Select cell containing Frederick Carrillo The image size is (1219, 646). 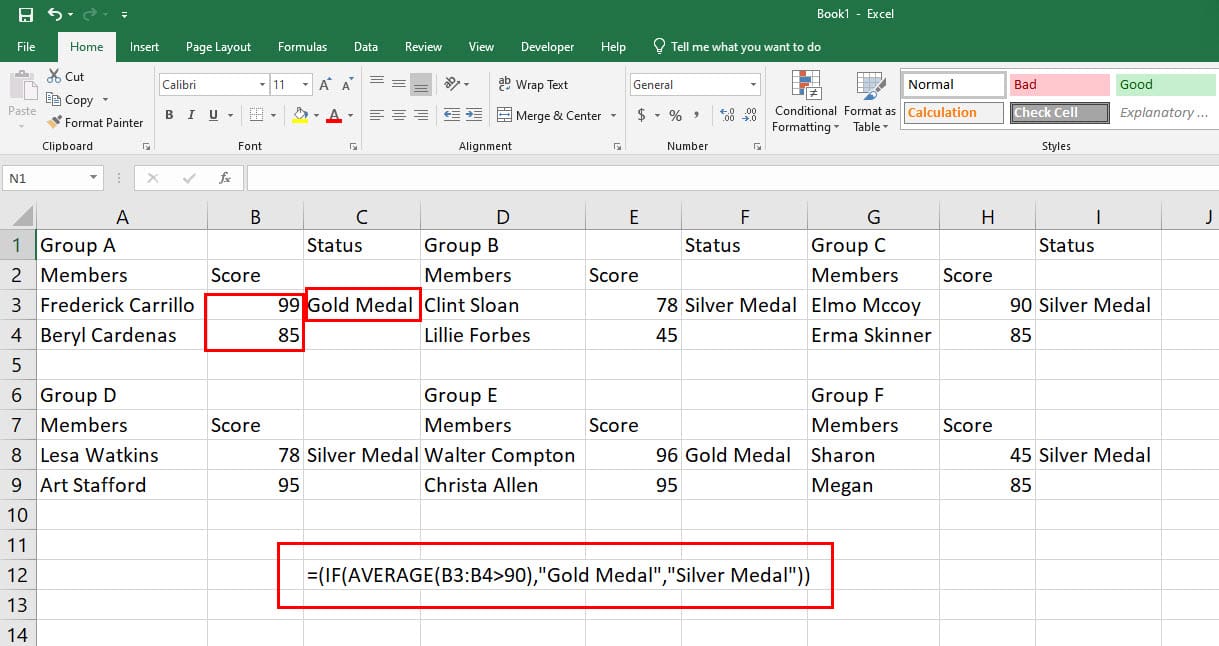pos(122,305)
